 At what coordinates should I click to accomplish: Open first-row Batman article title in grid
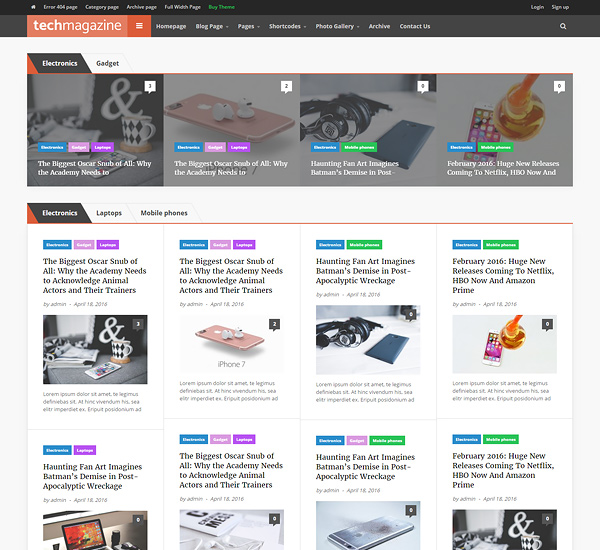click(365, 271)
